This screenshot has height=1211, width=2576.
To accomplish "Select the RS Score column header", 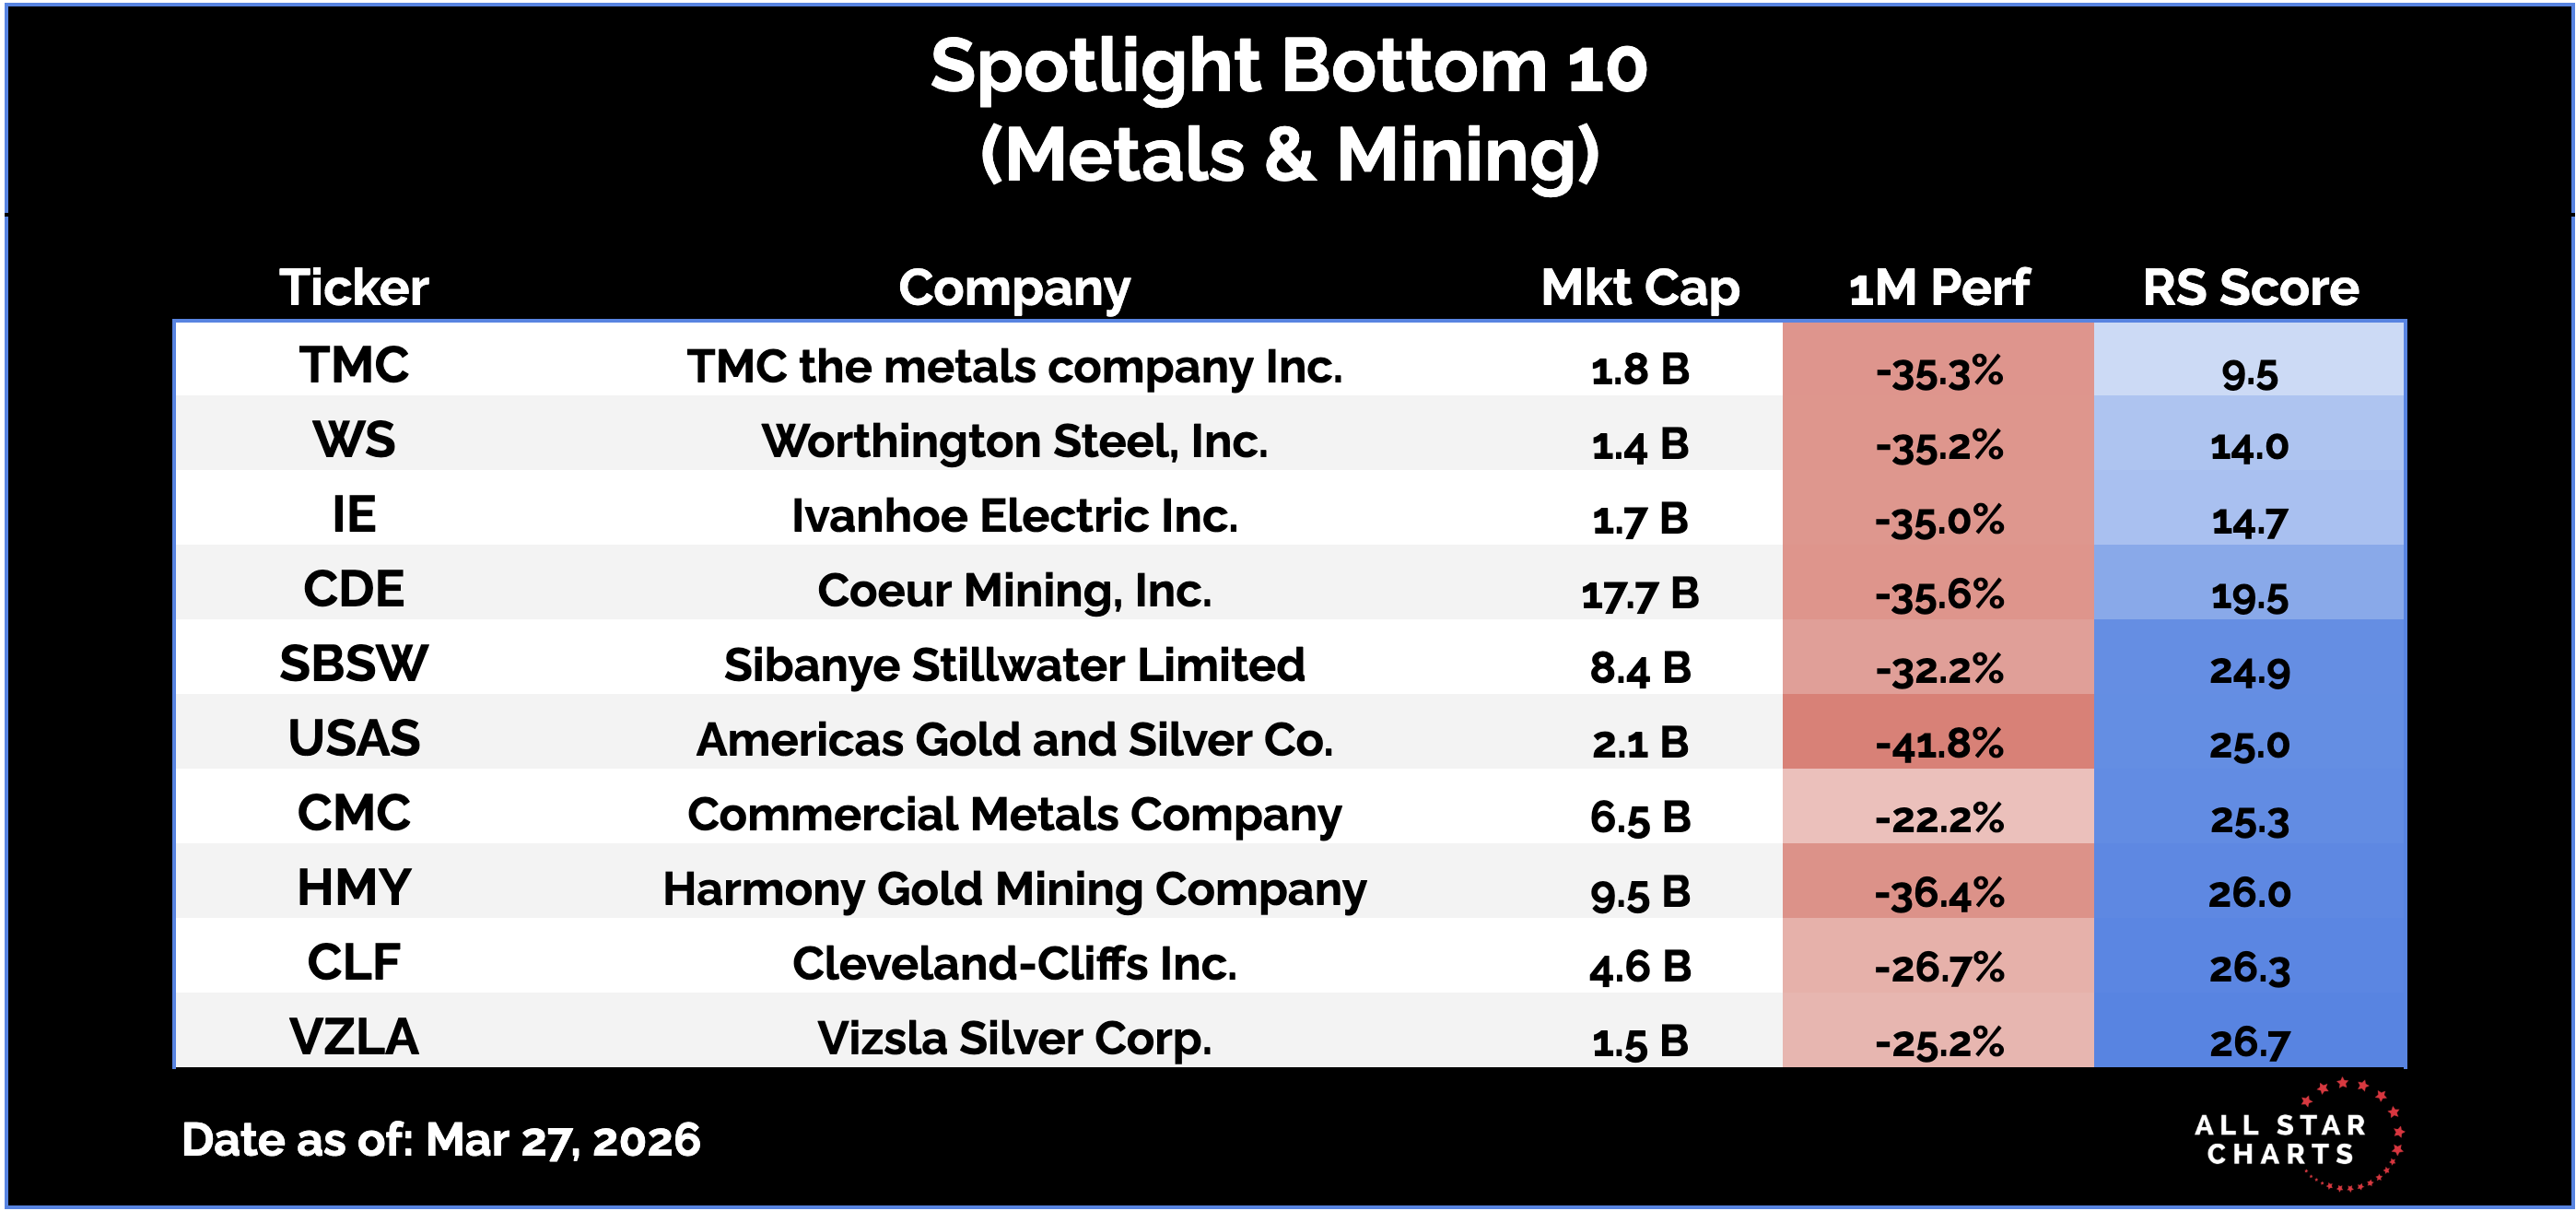I will 2250,288.
